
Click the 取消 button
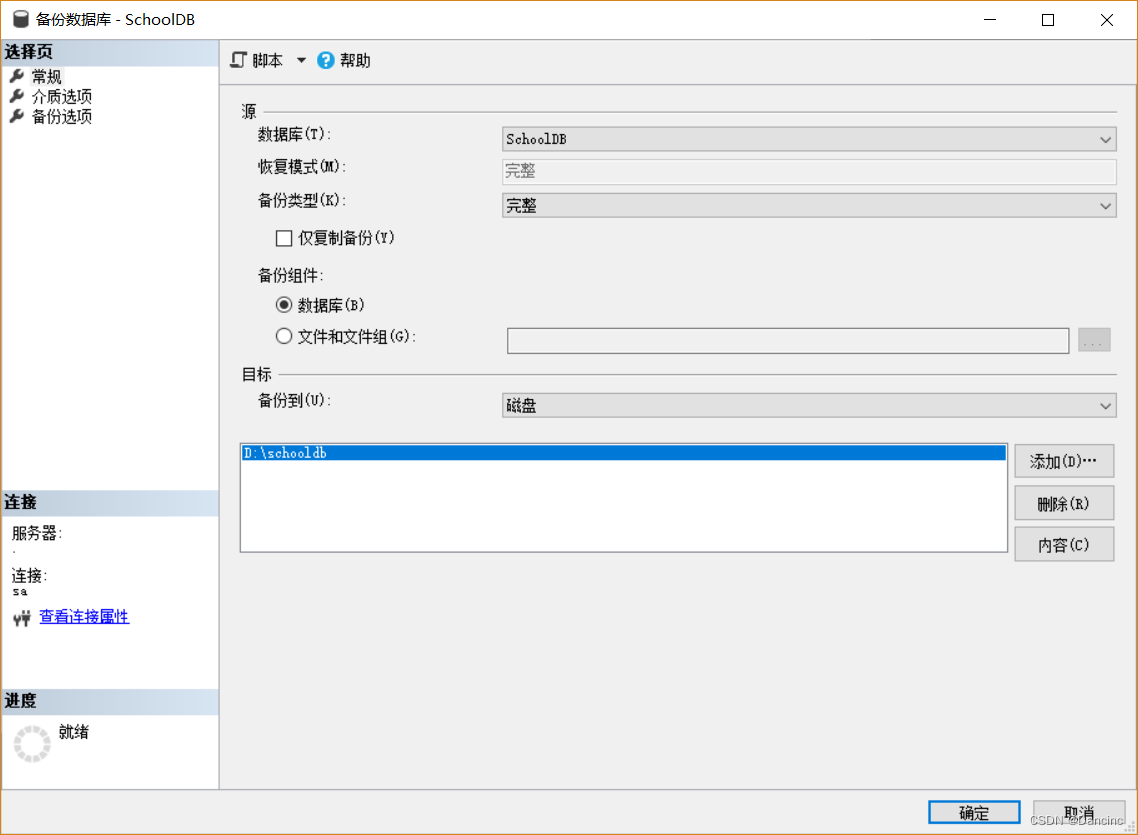tap(1078, 813)
